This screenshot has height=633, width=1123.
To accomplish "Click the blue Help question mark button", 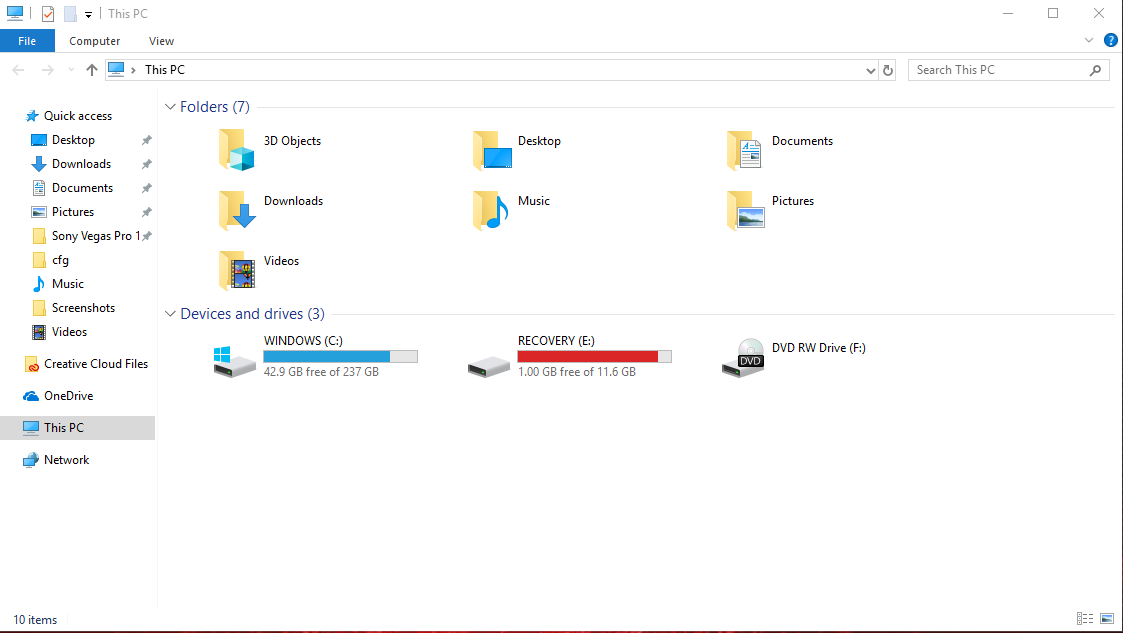I will coord(1110,40).
